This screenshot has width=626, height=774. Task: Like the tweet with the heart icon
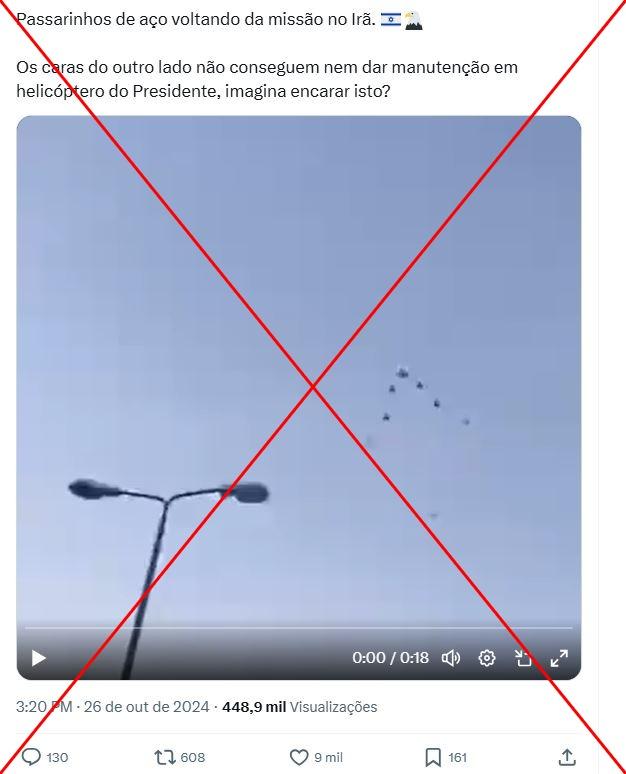click(299, 757)
